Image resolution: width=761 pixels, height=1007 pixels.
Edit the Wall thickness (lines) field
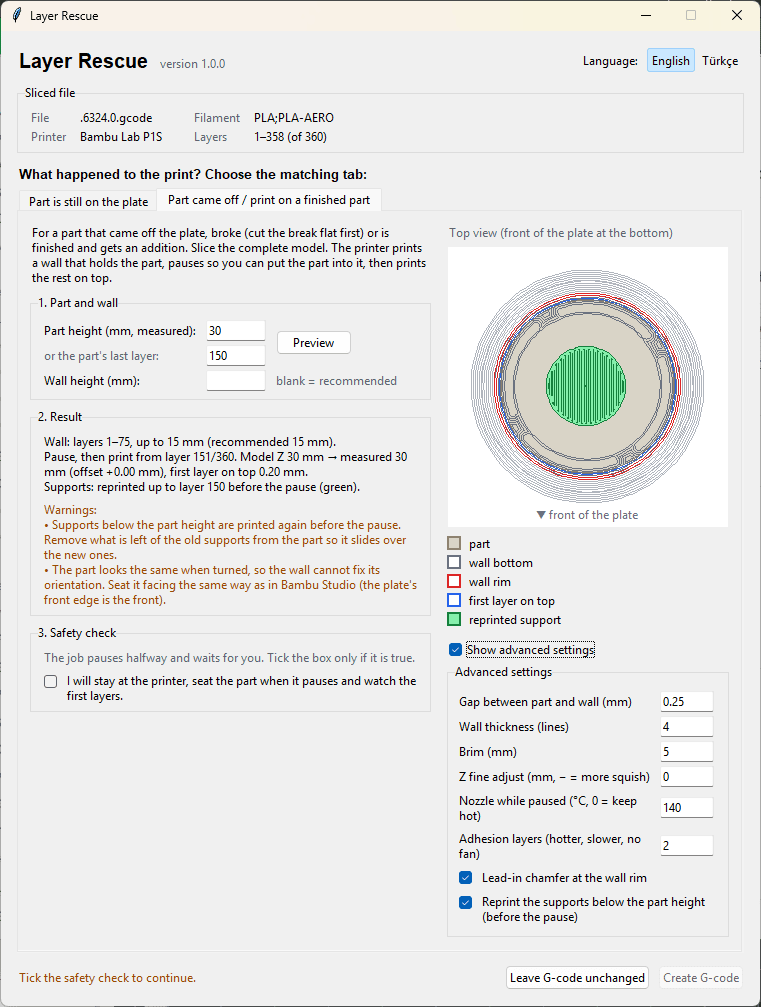pos(687,727)
